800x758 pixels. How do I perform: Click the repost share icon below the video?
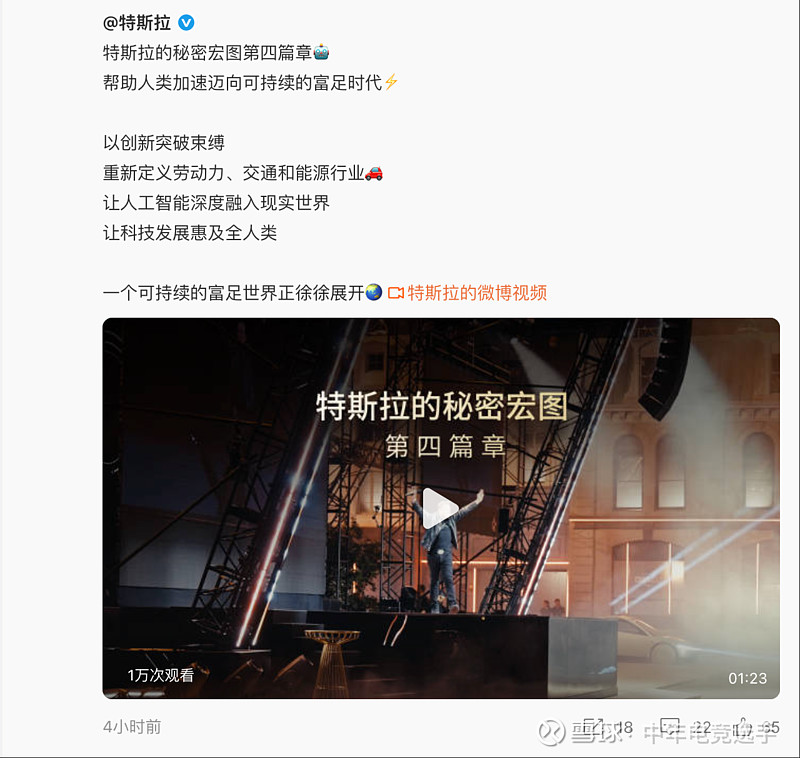point(593,726)
